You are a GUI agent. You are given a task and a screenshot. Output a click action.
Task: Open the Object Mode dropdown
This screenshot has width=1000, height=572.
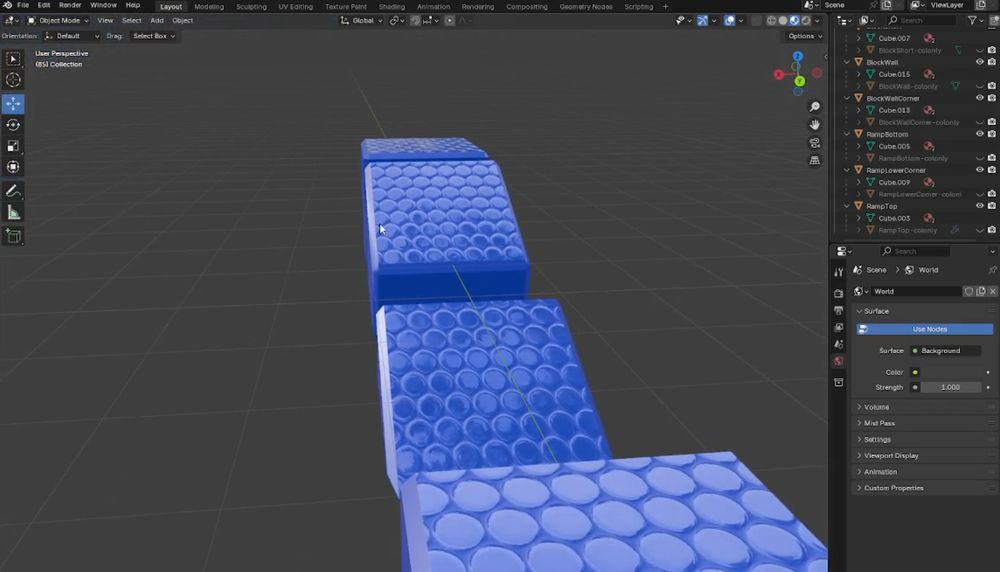pyautogui.click(x=57, y=20)
